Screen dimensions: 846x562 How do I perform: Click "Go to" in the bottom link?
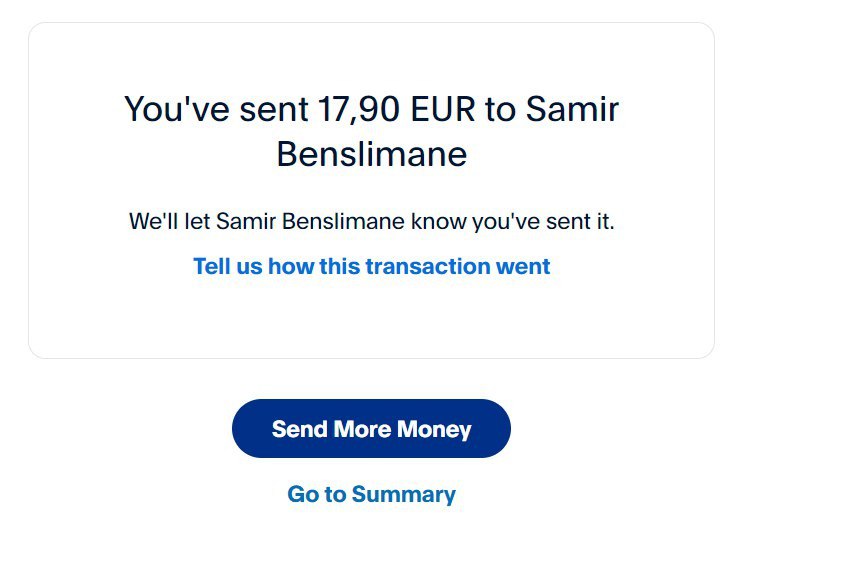click(x=315, y=494)
